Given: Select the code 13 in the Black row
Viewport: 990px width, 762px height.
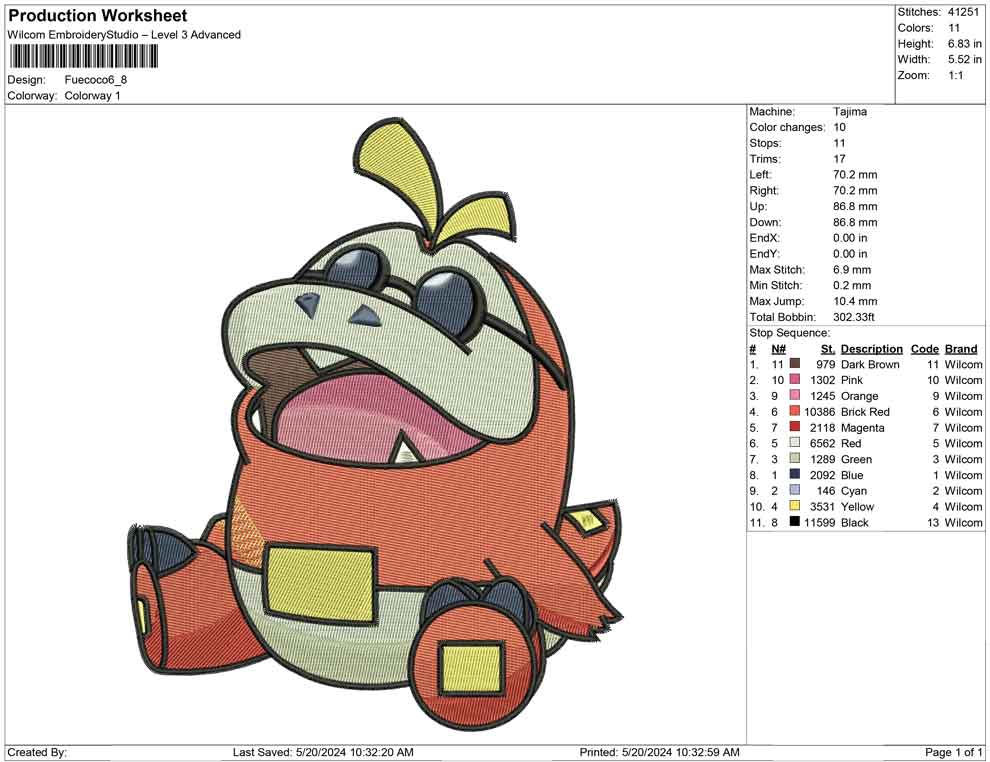Looking at the screenshot, I should click(x=933, y=522).
